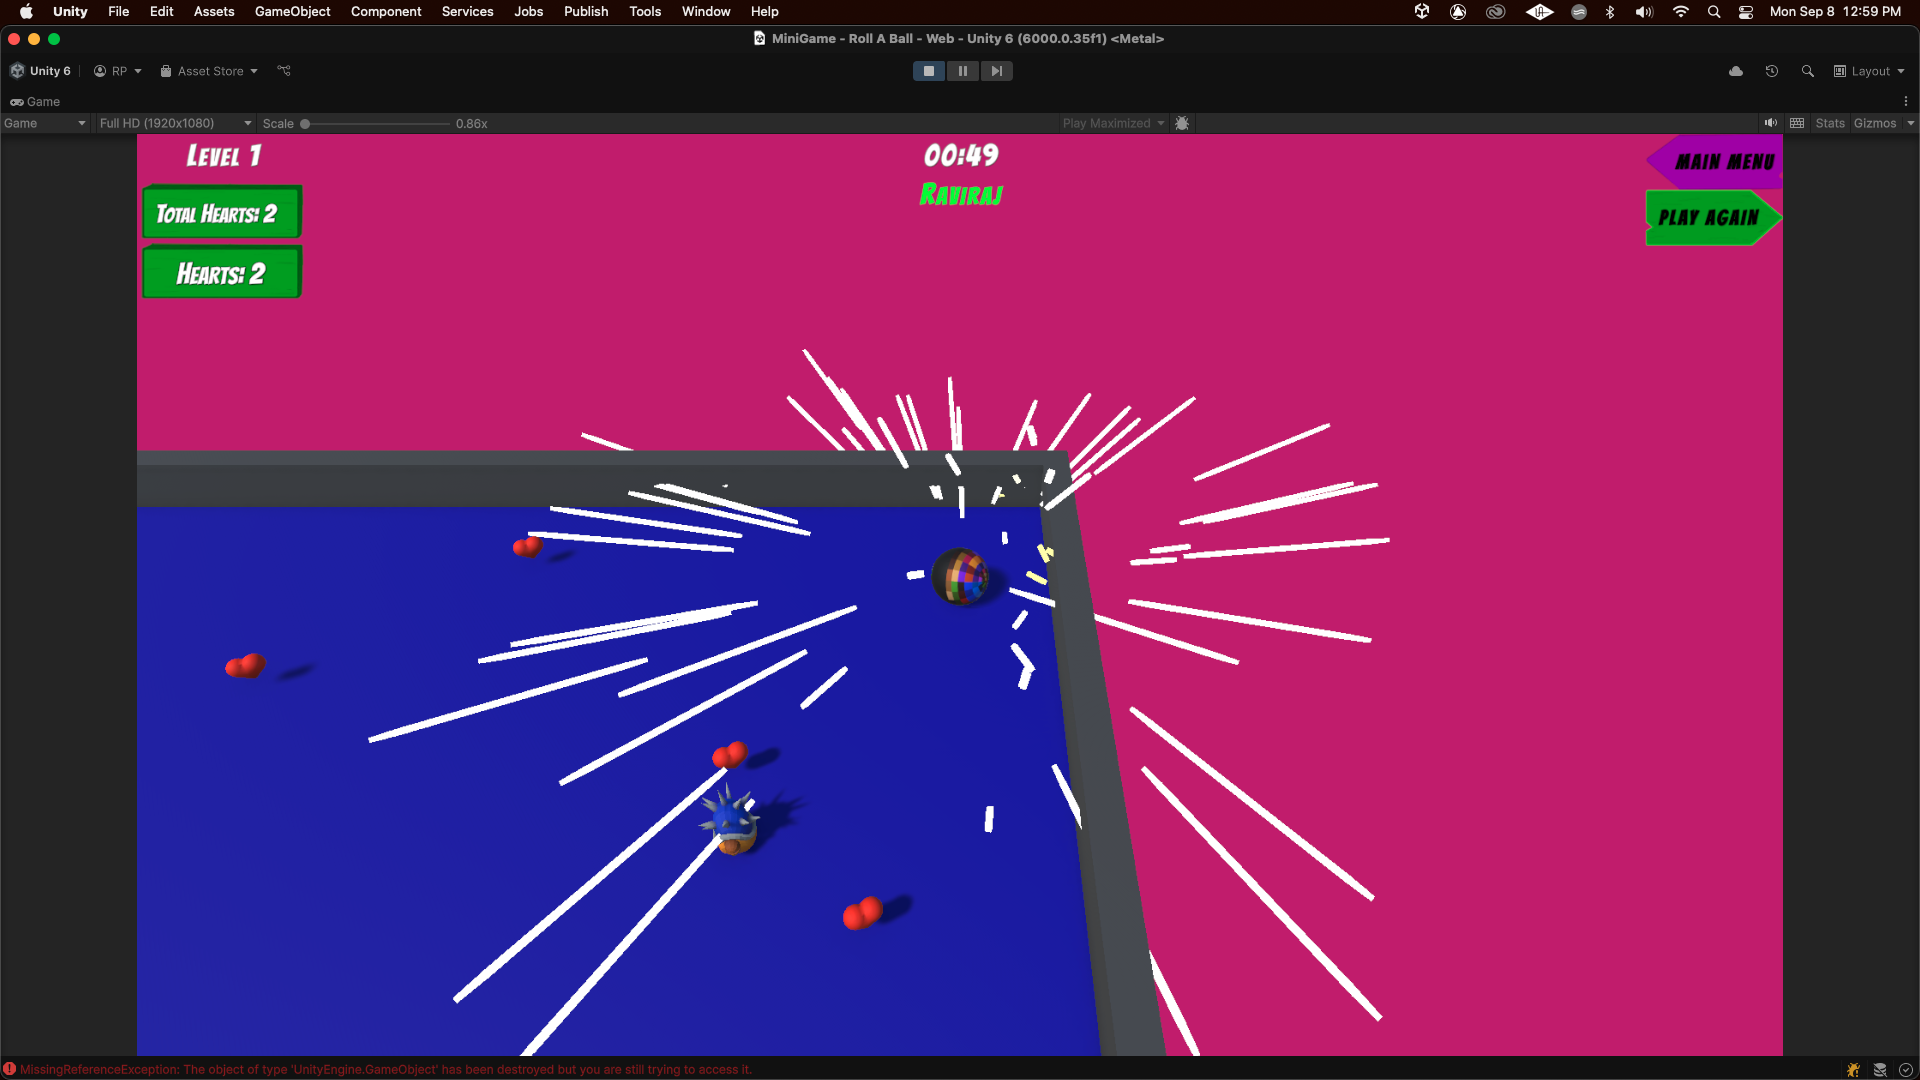Open version control branch icon in toolbar

284,71
